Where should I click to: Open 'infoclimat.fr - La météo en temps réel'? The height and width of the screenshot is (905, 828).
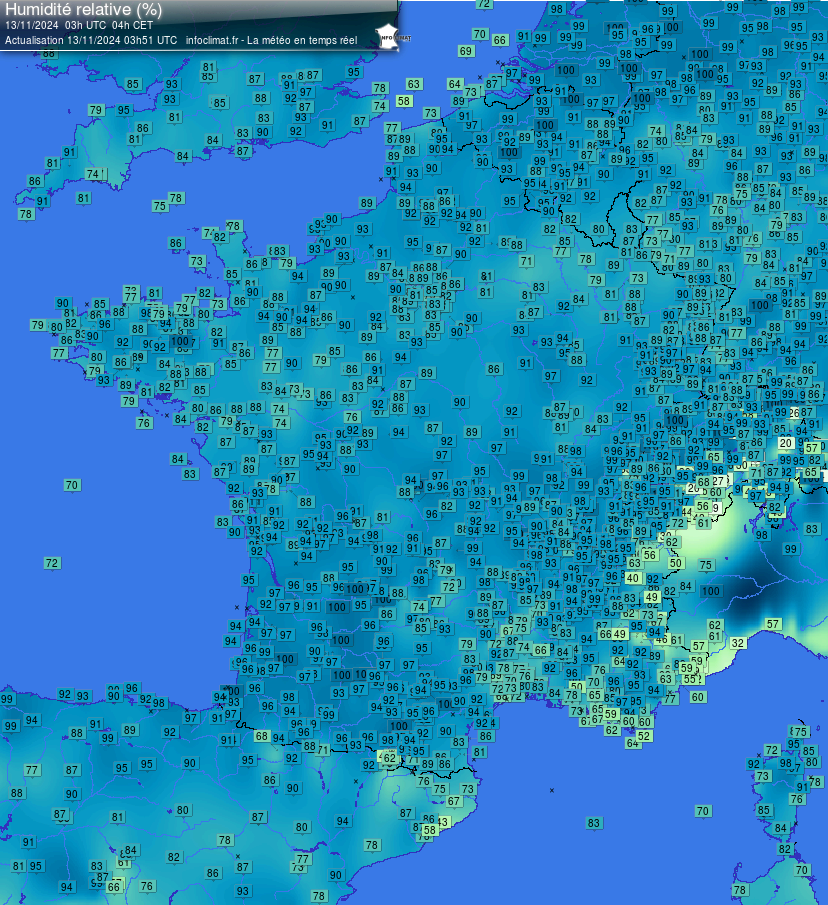271,40
